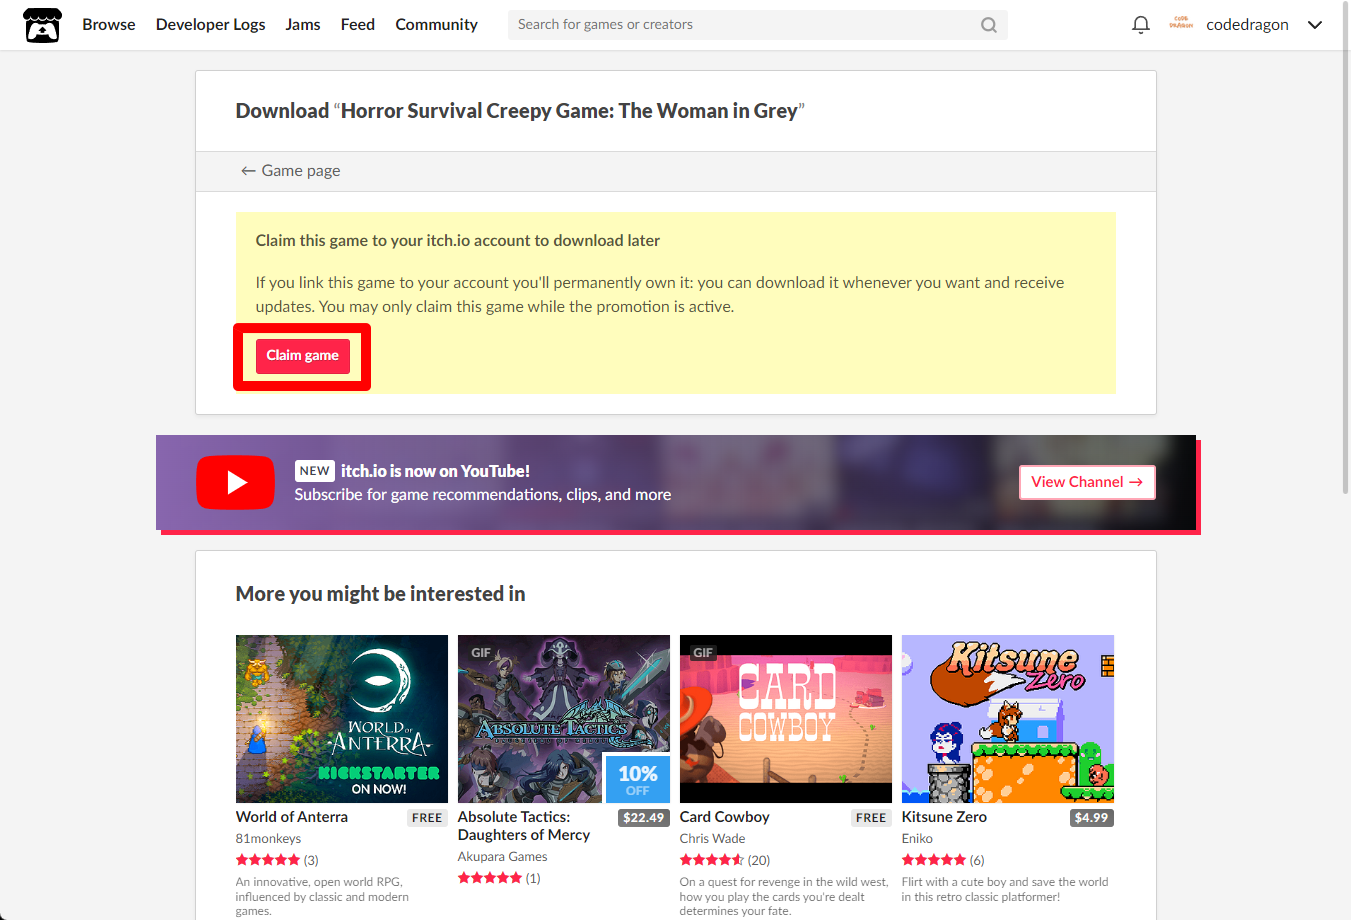This screenshot has height=920, width=1351.
Task: Click Card Cowboy title link
Action: (x=725, y=817)
